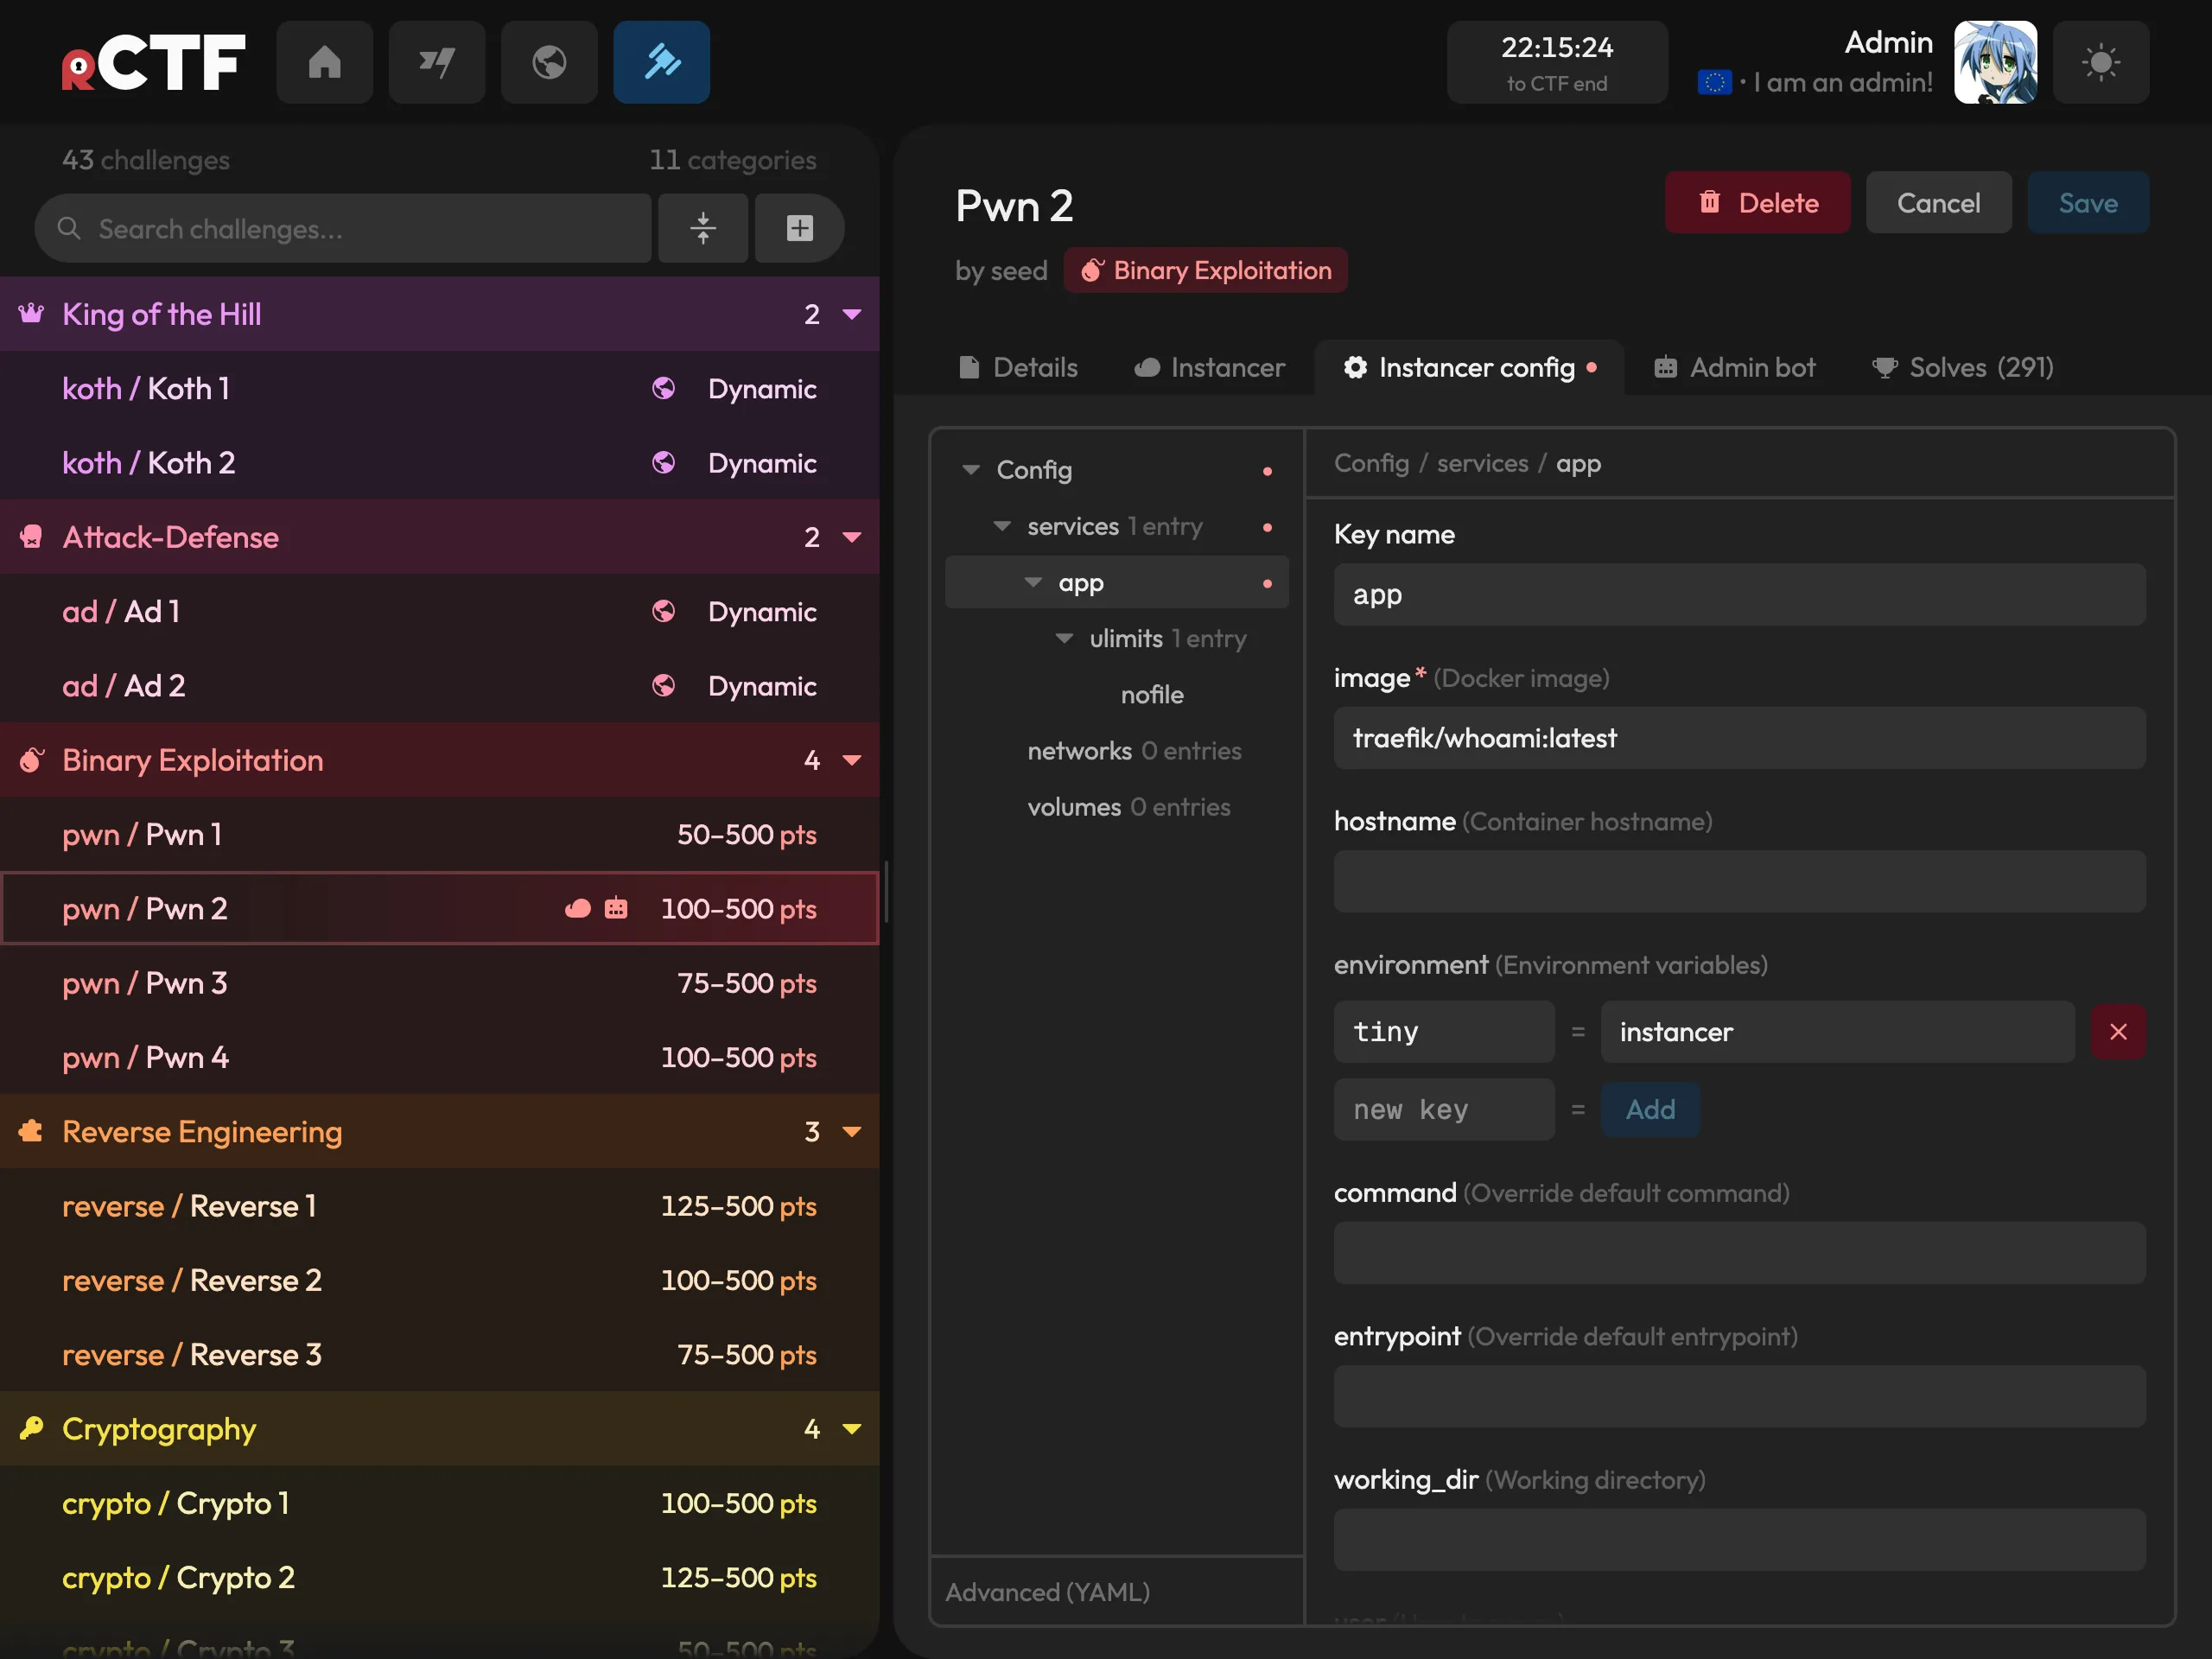Remove the tiny environment variable
Image resolution: width=2212 pixels, height=1659 pixels.
pyautogui.click(x=2118, y=1031)
